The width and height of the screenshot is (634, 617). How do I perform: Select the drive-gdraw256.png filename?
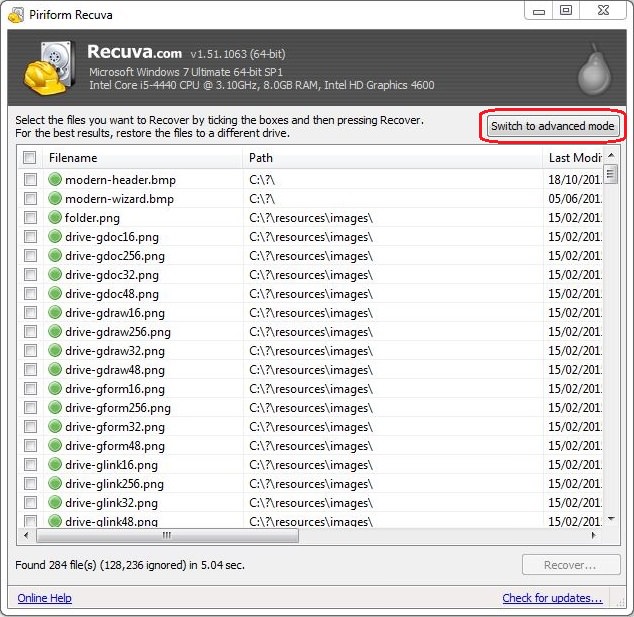tap(118, 332)
